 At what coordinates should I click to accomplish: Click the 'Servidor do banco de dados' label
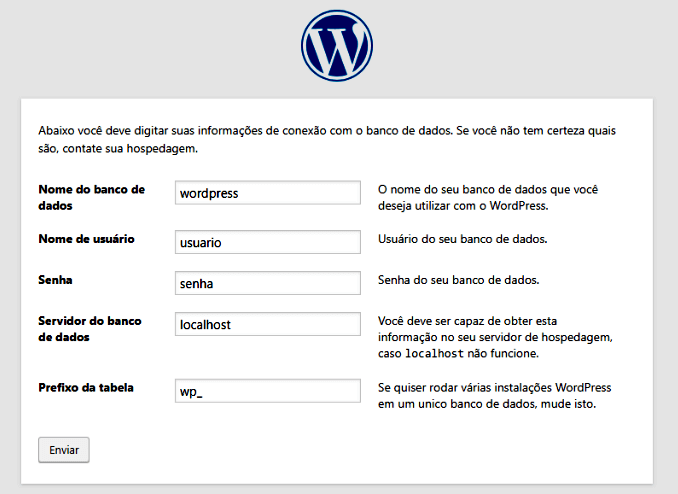90,329
